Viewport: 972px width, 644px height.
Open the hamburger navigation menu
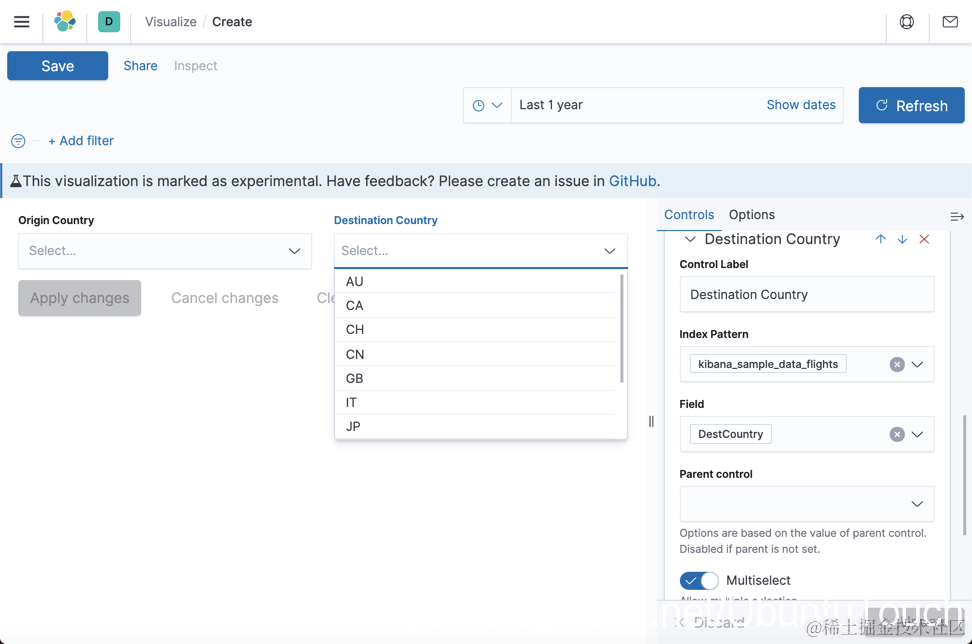(21, 21)
